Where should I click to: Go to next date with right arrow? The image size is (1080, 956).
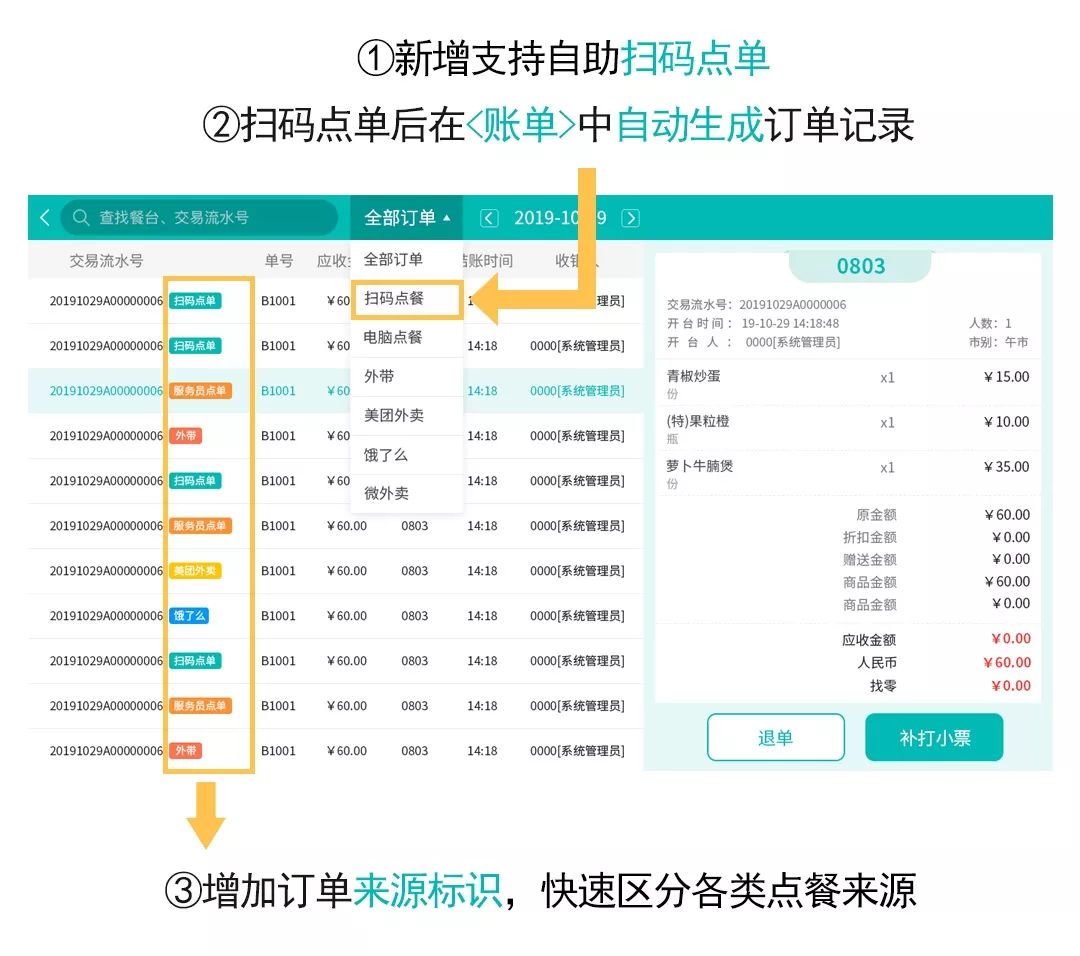coord(630,218)
